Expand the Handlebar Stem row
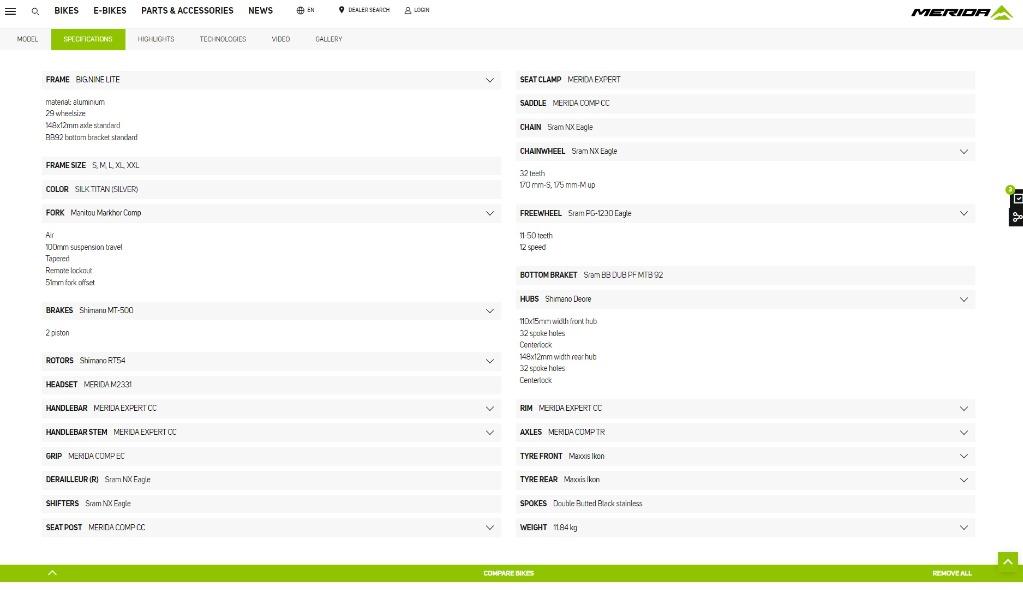 pyautogui.click(x=271, y=432)
